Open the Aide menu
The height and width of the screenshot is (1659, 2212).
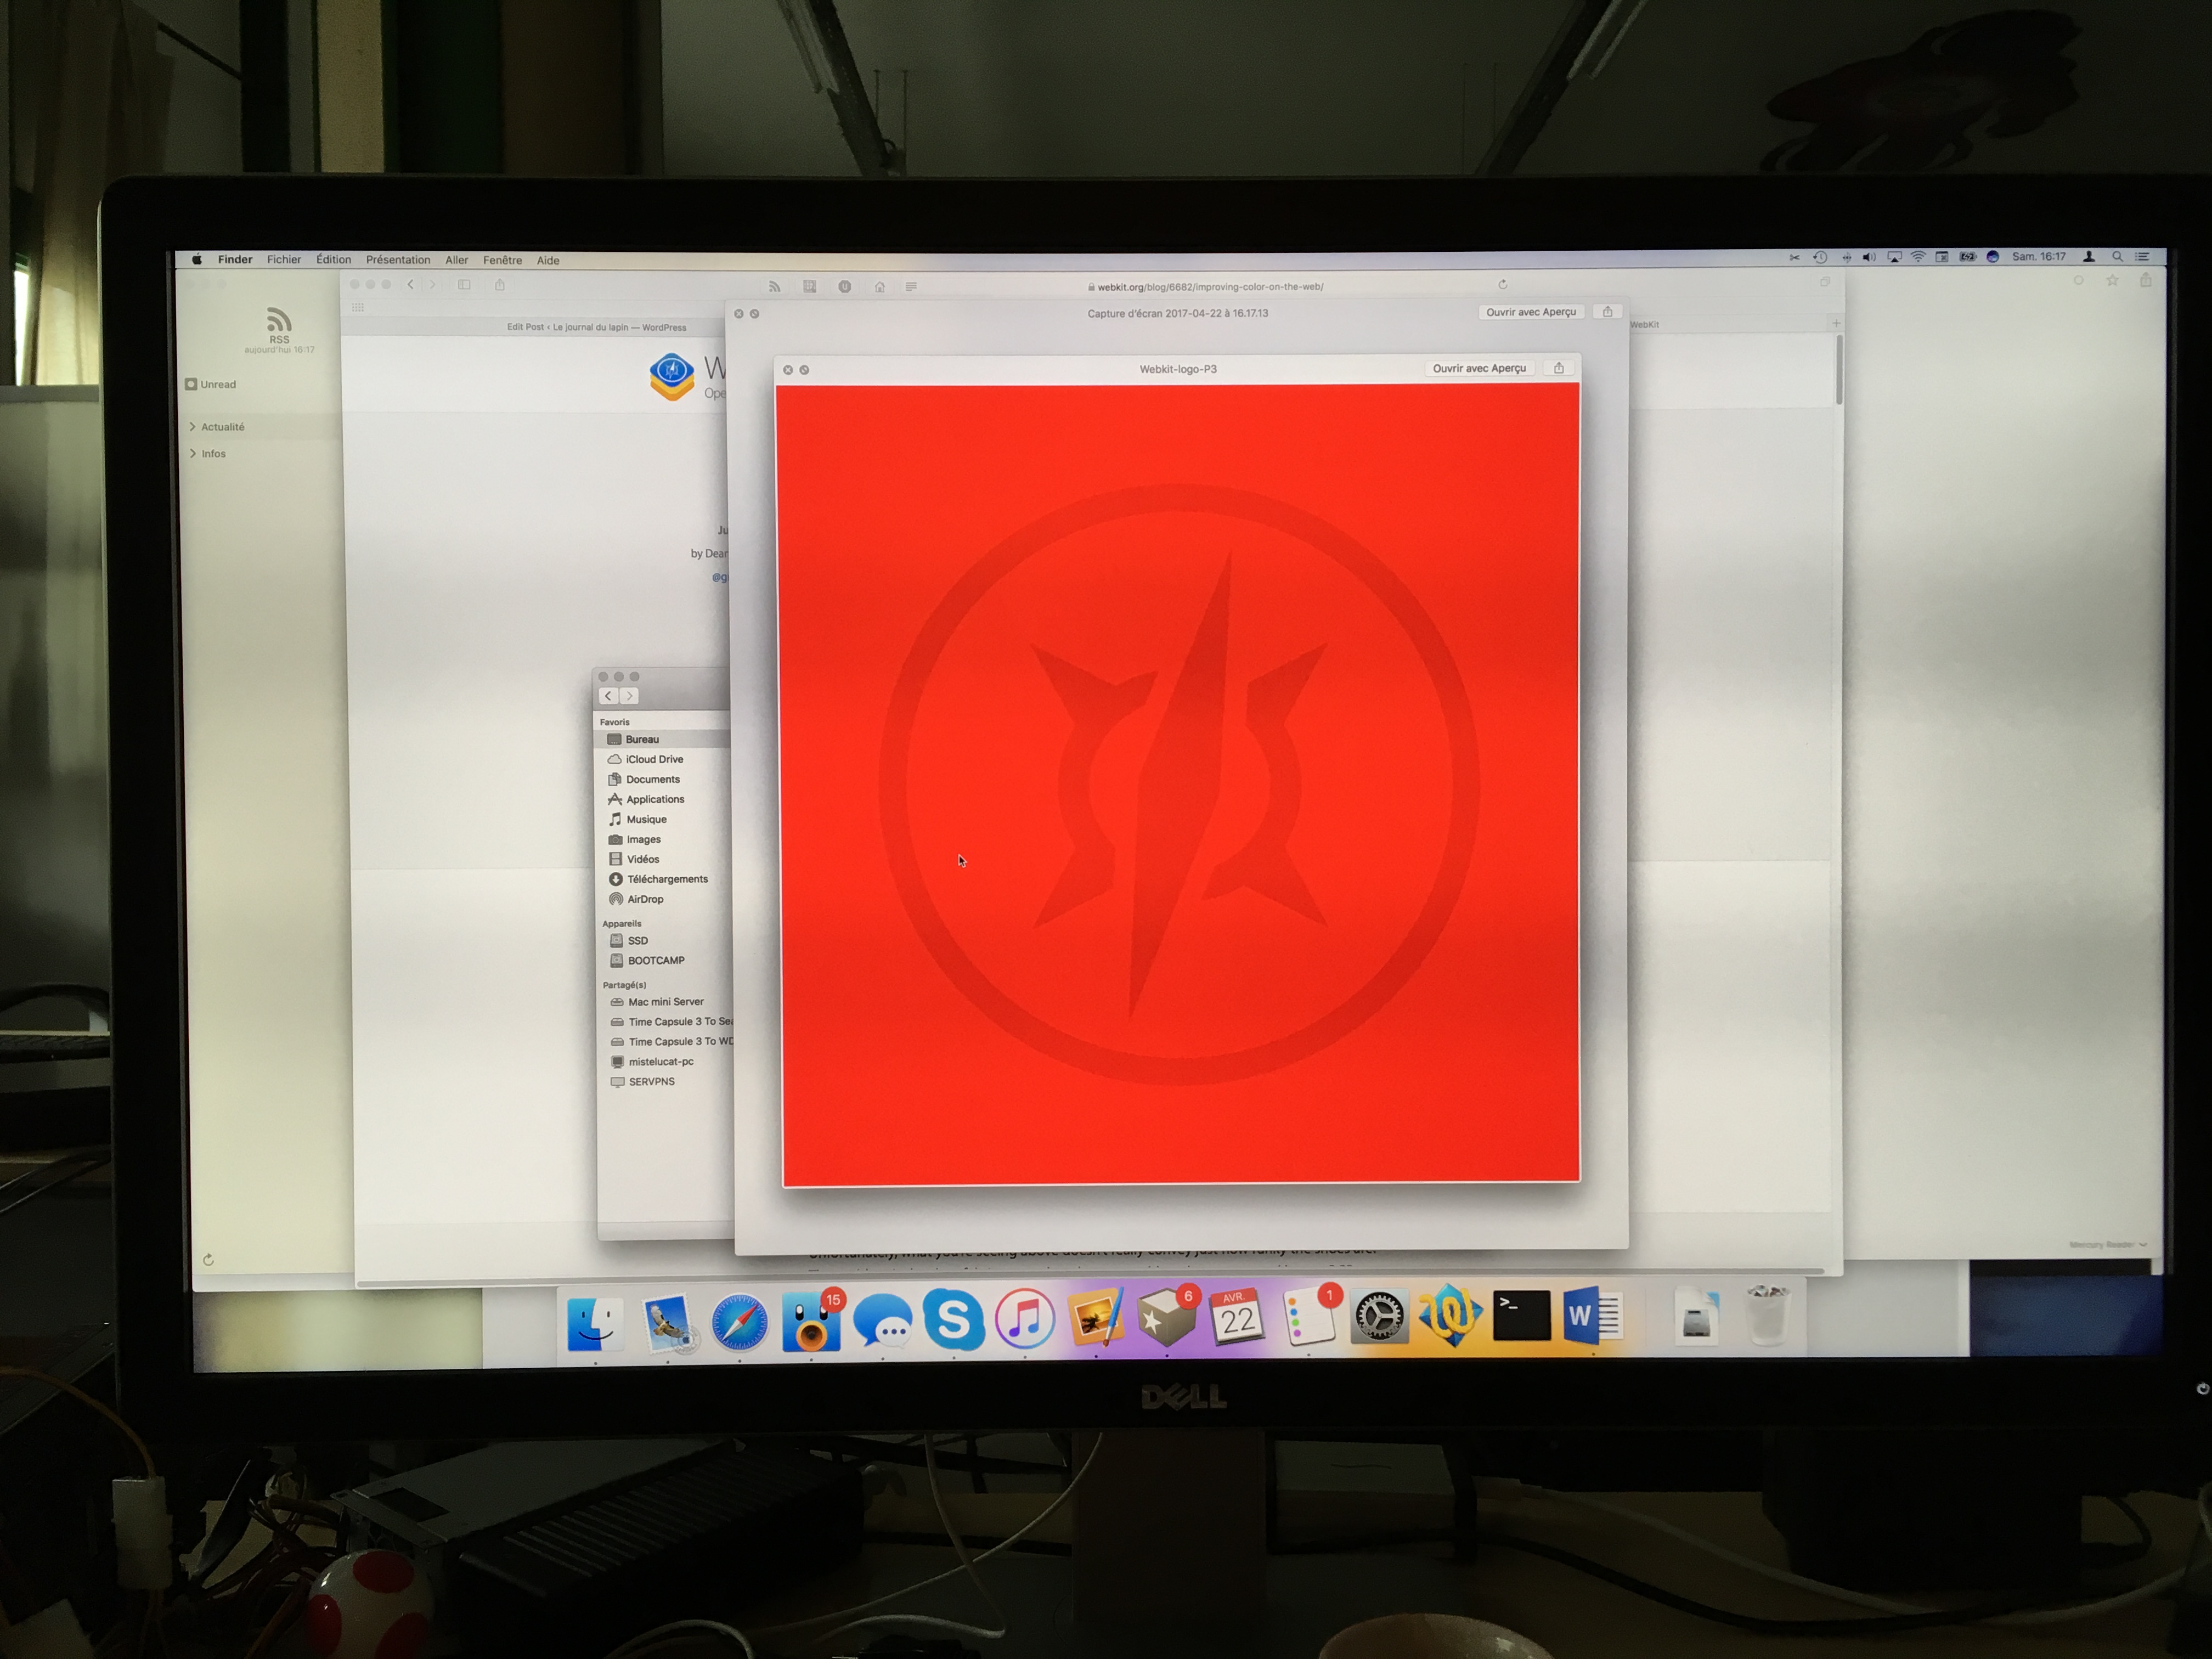548,260
